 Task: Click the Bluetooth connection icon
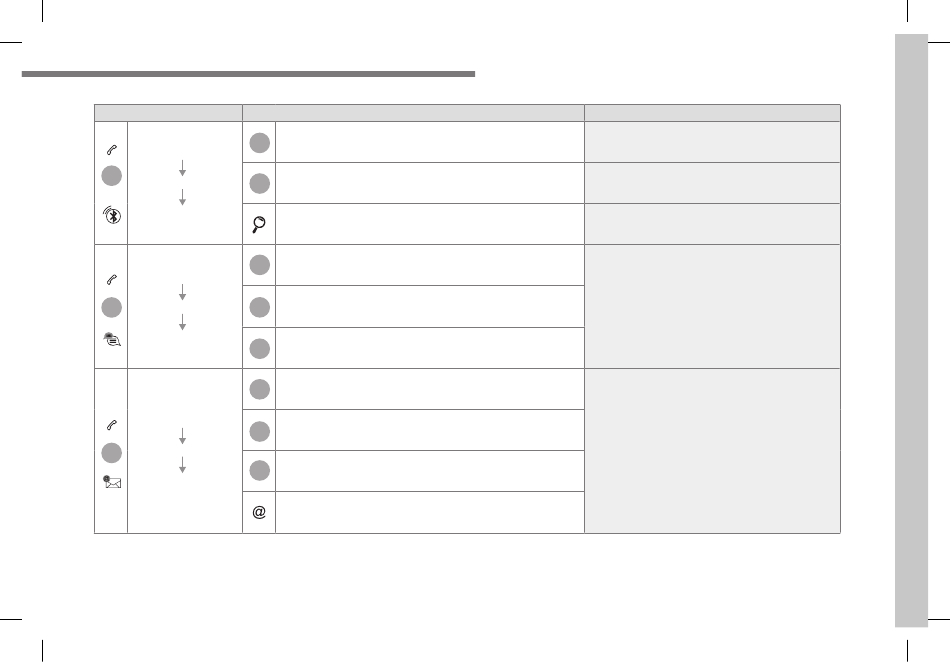point(112,215)
